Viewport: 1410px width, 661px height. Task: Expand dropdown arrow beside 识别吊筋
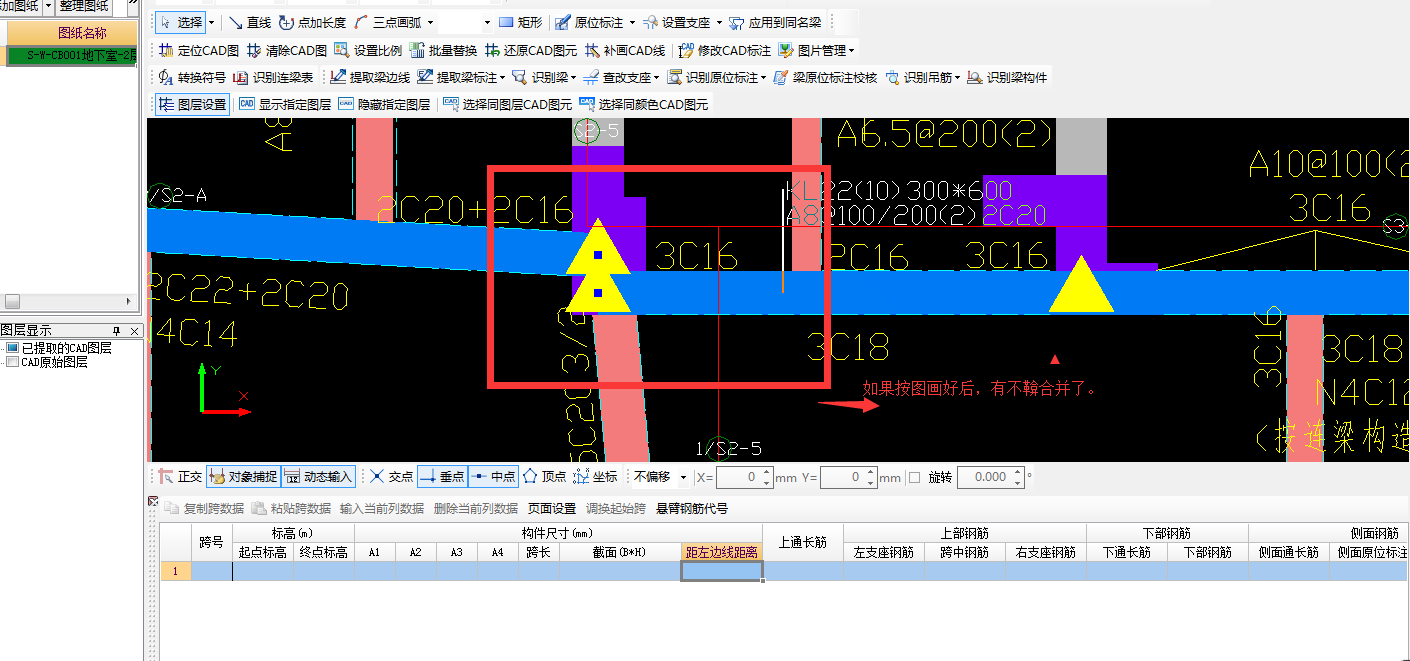click(x=957, y=77)
